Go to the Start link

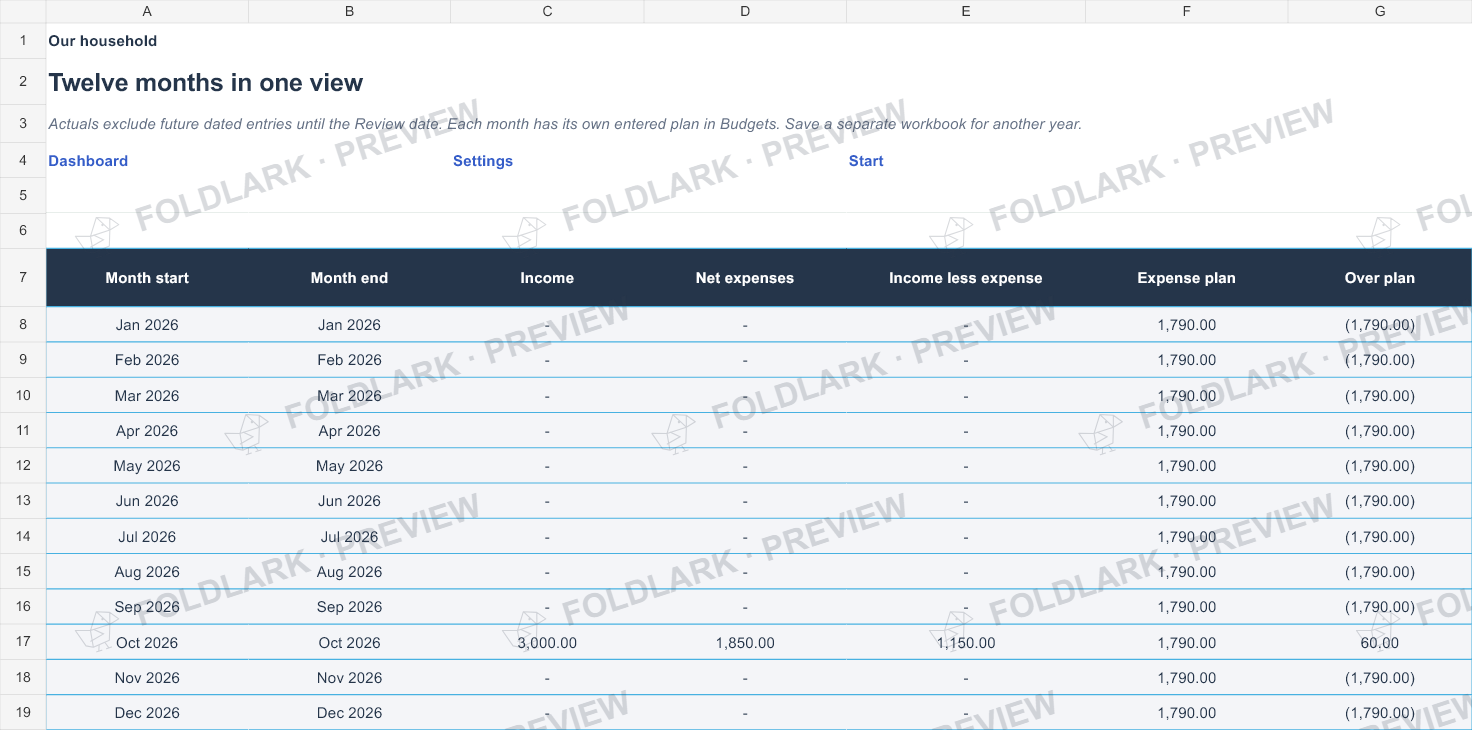[866, 161]
